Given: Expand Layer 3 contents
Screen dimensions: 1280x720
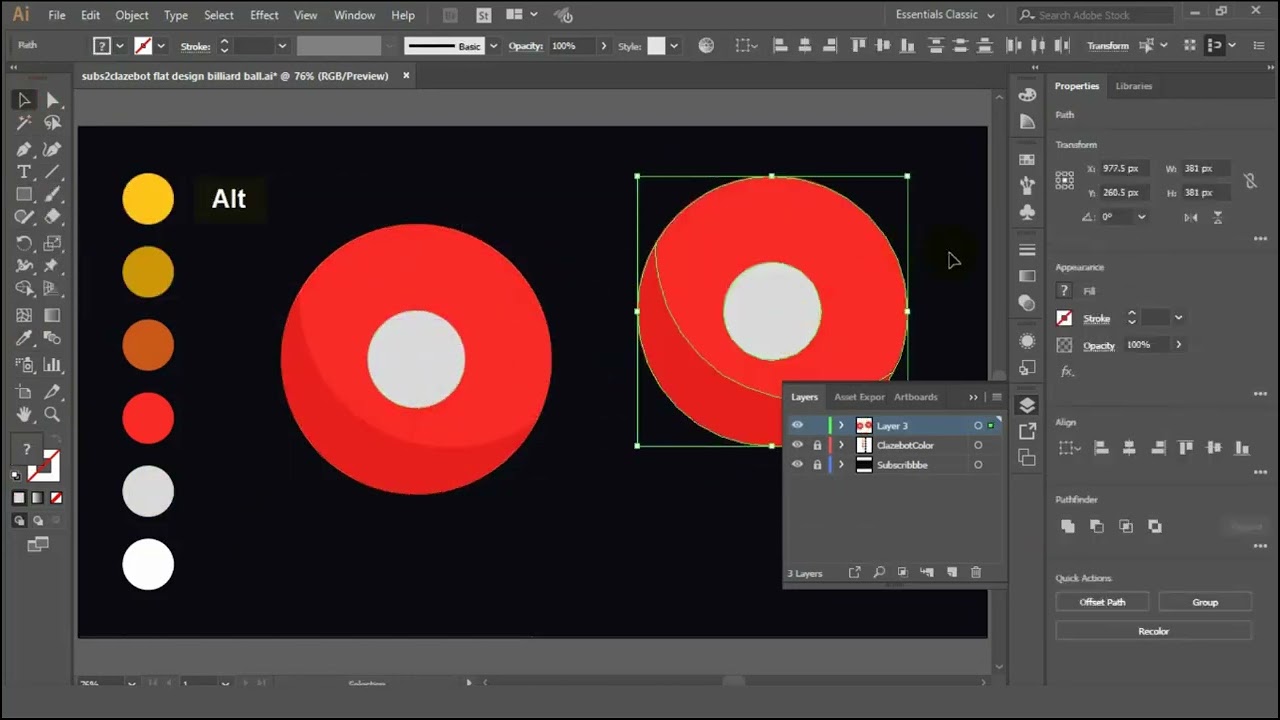Looking at the screenshot, I should coord(841,425).
